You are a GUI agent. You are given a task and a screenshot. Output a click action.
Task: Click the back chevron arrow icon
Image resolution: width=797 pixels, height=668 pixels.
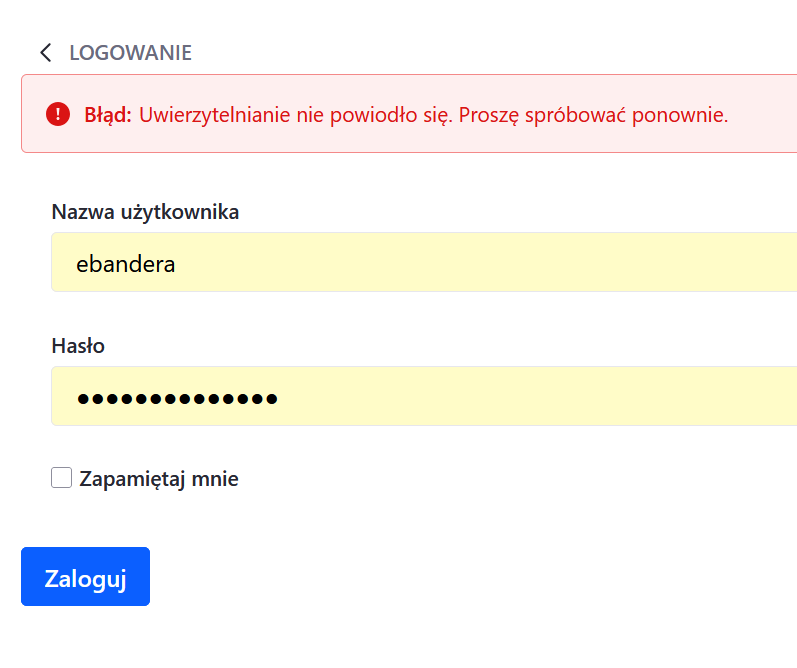[x=45, y=53]
